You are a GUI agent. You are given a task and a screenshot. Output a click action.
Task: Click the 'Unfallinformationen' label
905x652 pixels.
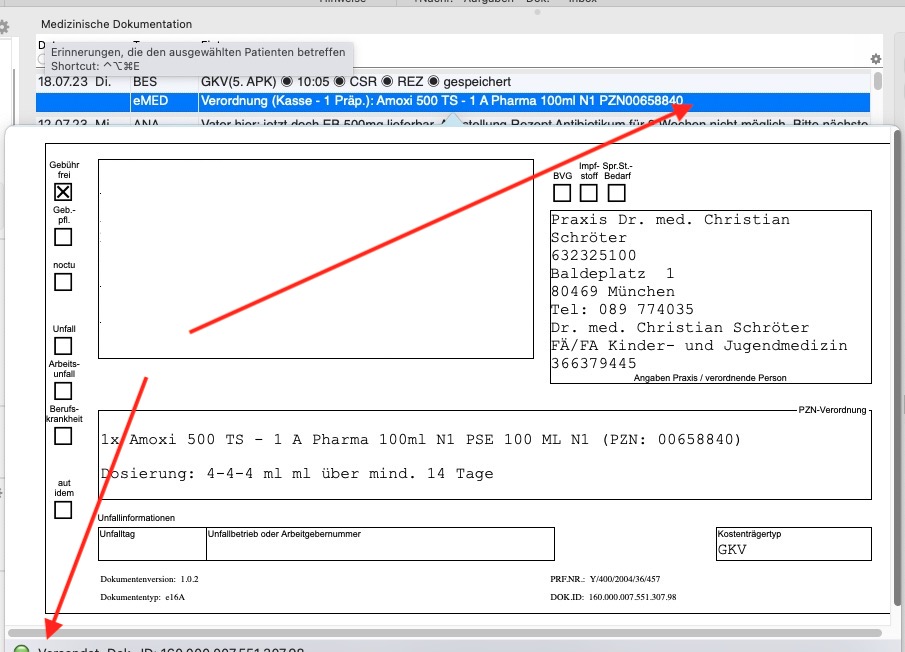click(x=136, y=518)
